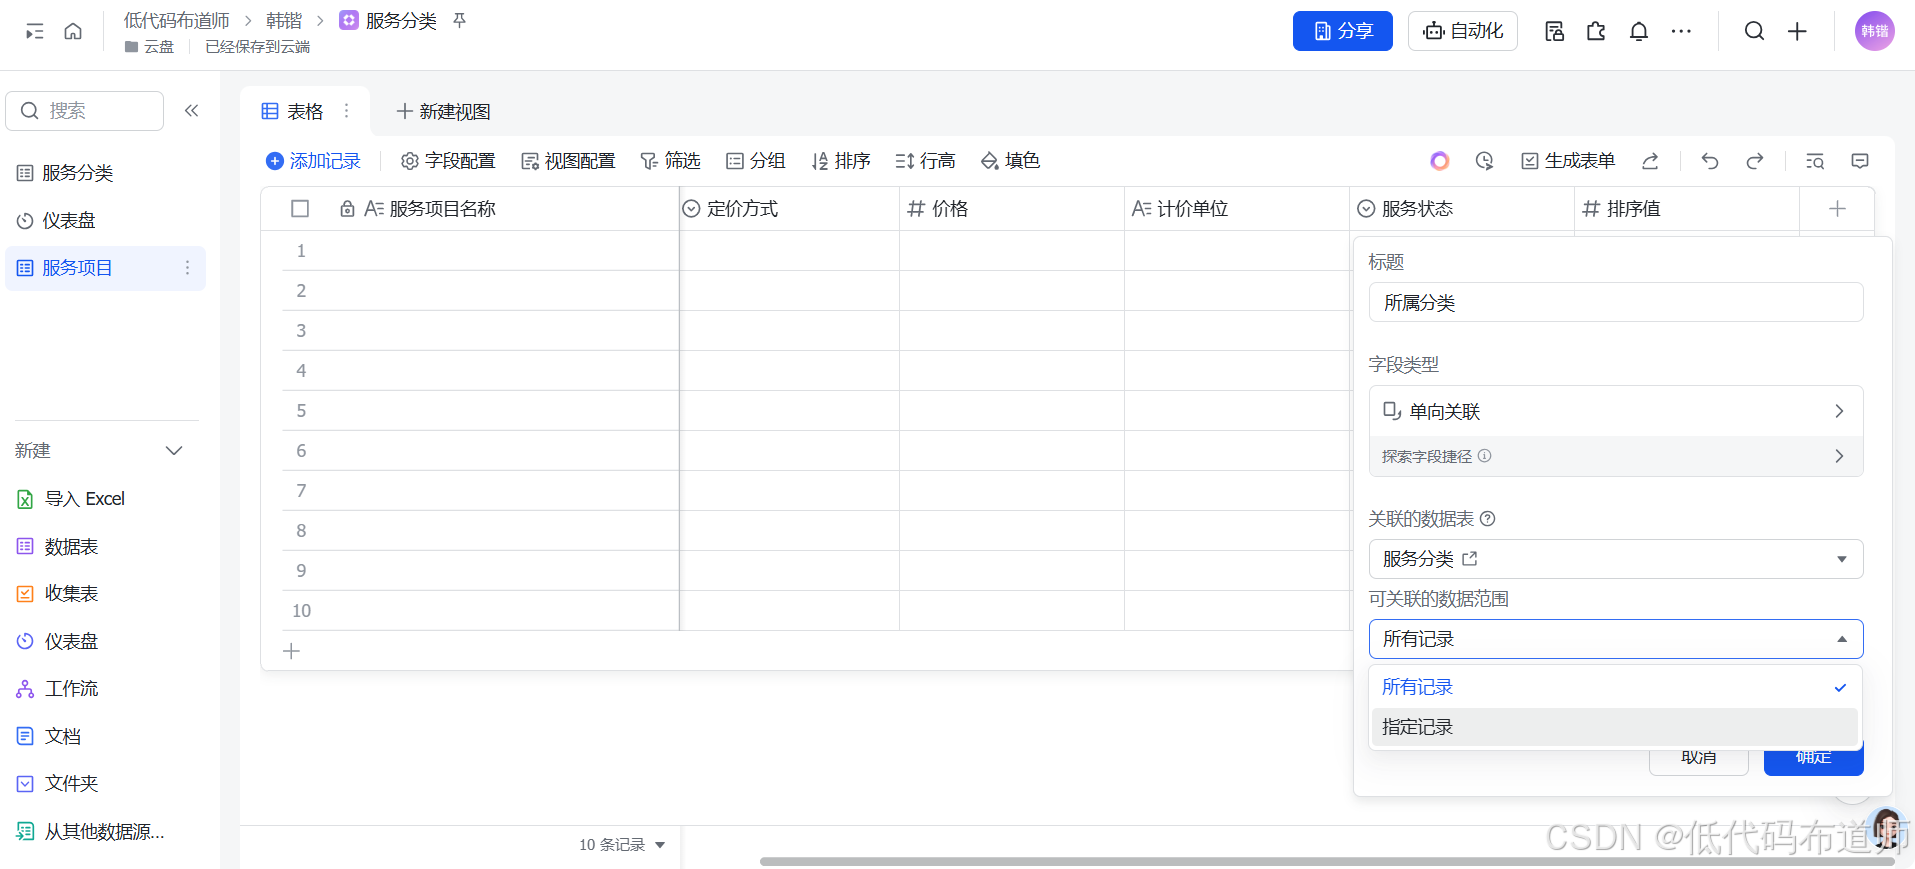Create new 工作流

coord(58,689)
